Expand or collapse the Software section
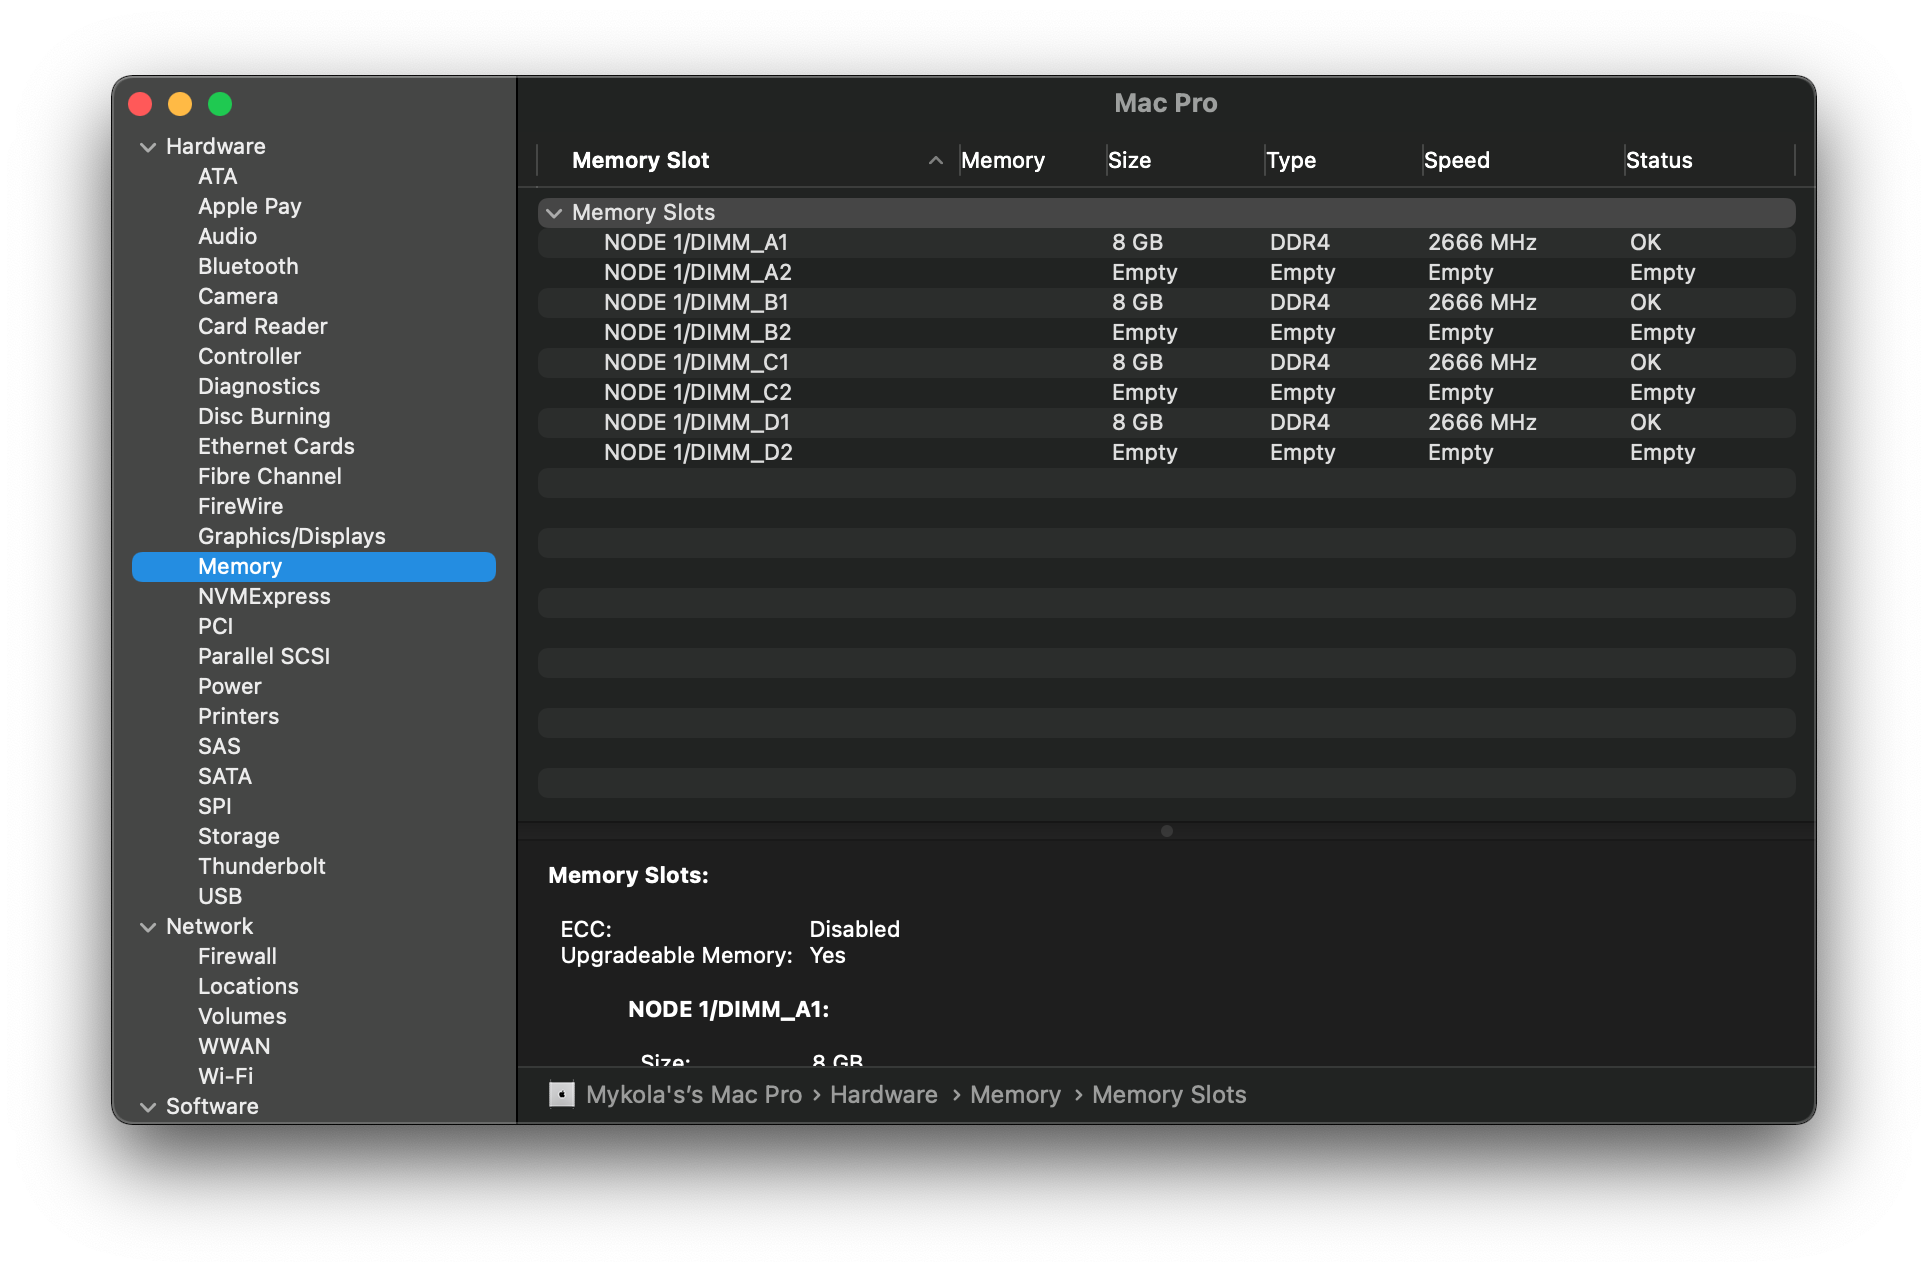Image resolution: width=1928 pixels, height=1272 pixels. pos(148,1107)
